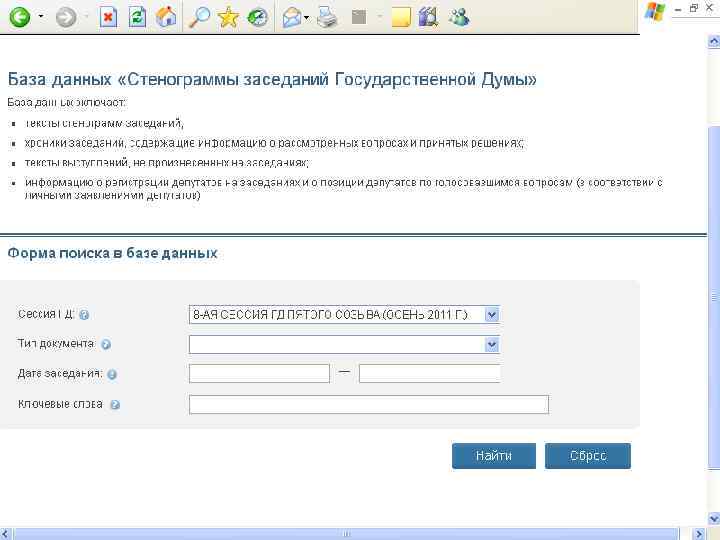Click the Форма поиска в базе данных heading
Viewport: 720px width, 540px height.
(x=112, y=253)
